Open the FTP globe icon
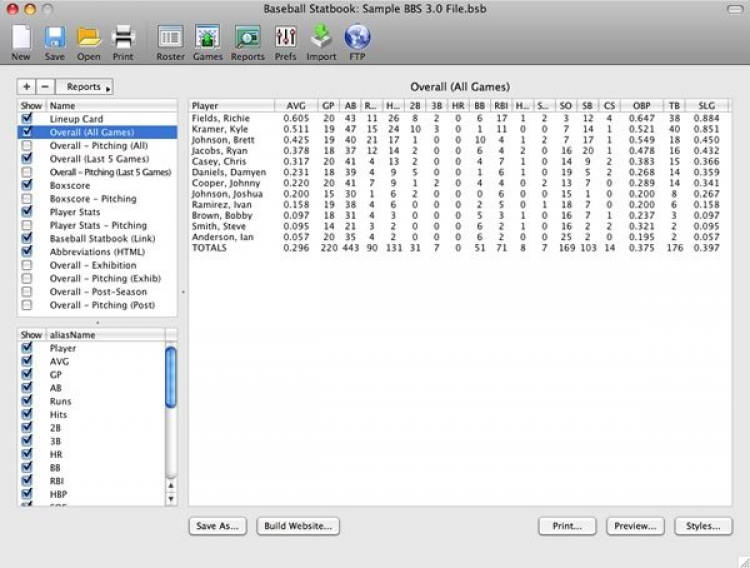This screenshot has width=750, height=568. pyautogui.click(x=357, y=37)
